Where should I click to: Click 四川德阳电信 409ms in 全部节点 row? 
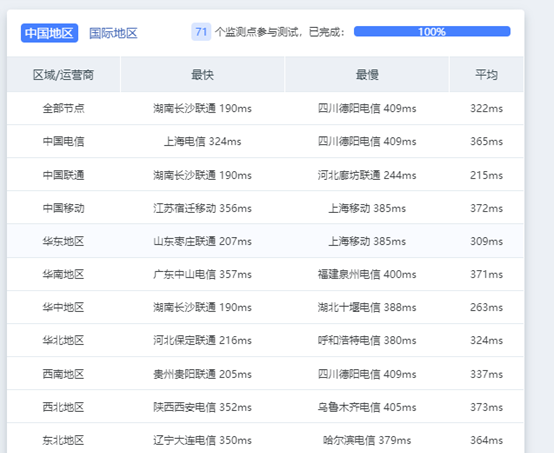(367, 108)
